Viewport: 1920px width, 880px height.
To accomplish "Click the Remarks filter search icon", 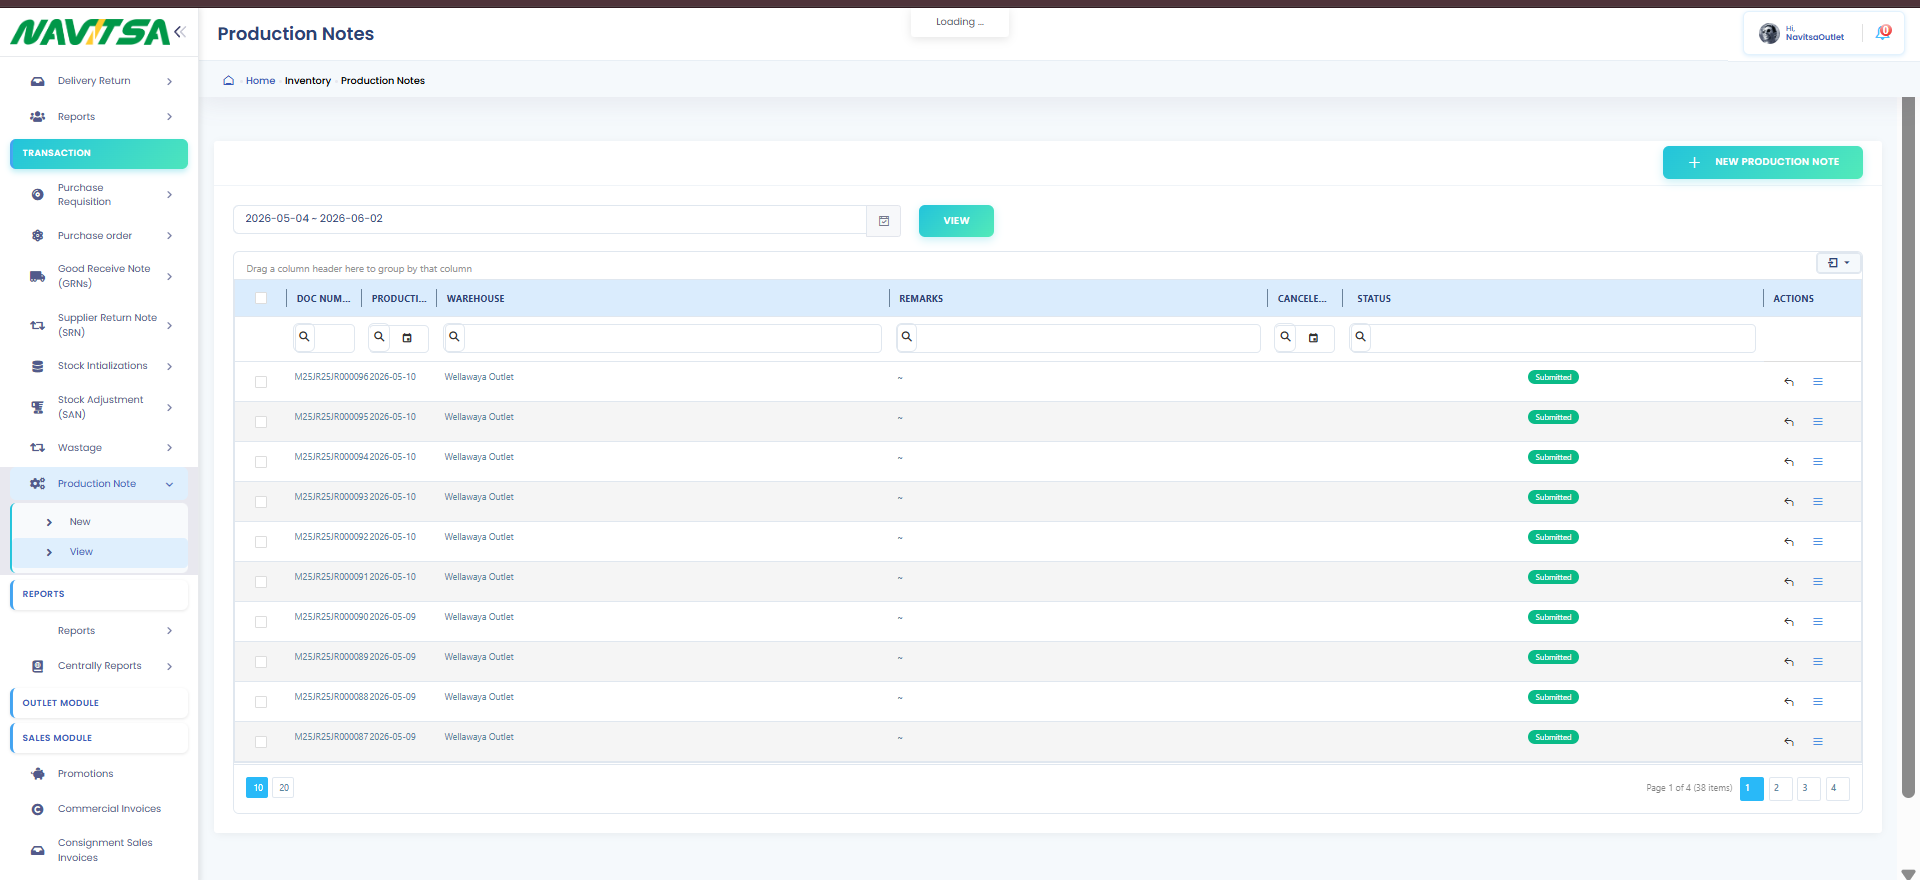I will (907, 337).
